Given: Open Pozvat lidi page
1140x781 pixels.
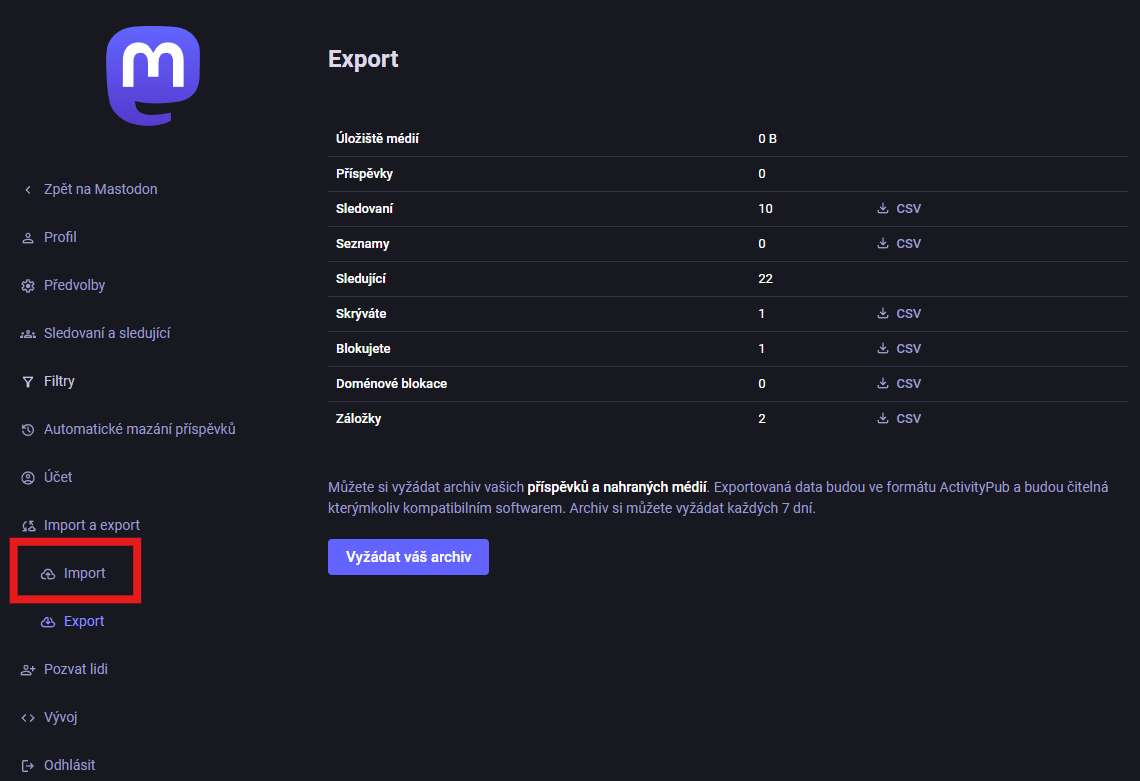Looking at the screenshot, I should pos(75,670).
